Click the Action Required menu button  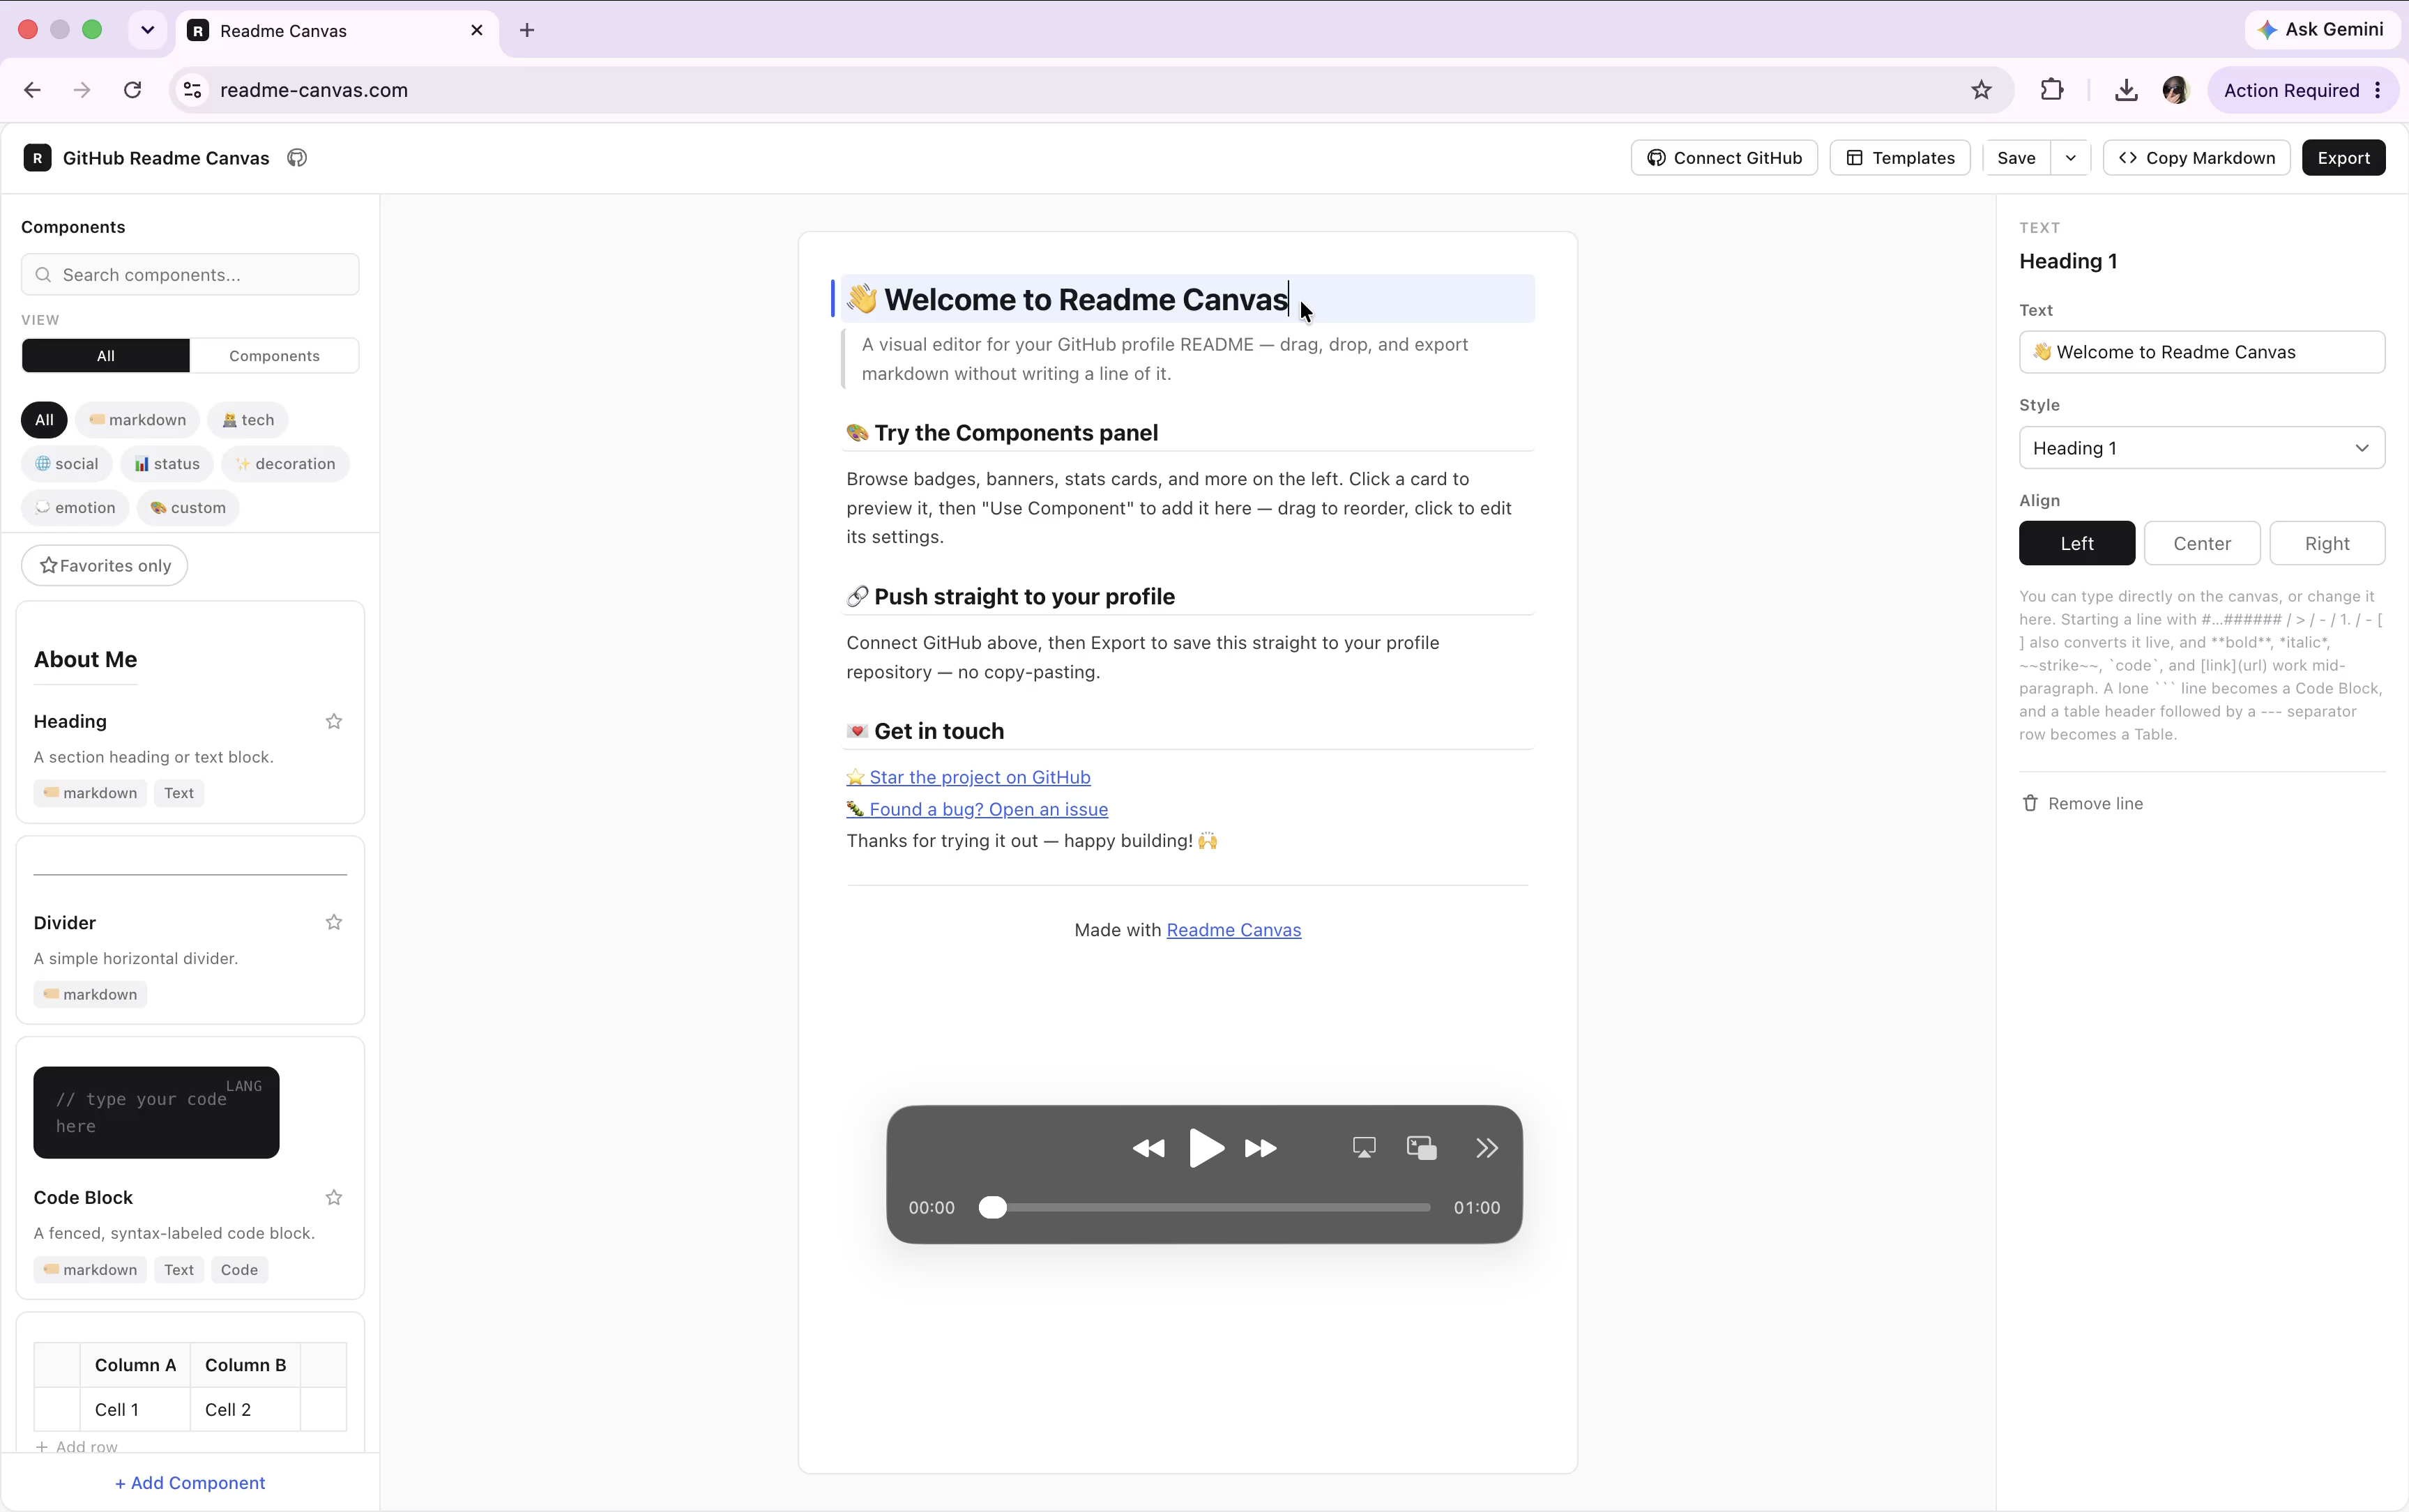coord(2302,90)
